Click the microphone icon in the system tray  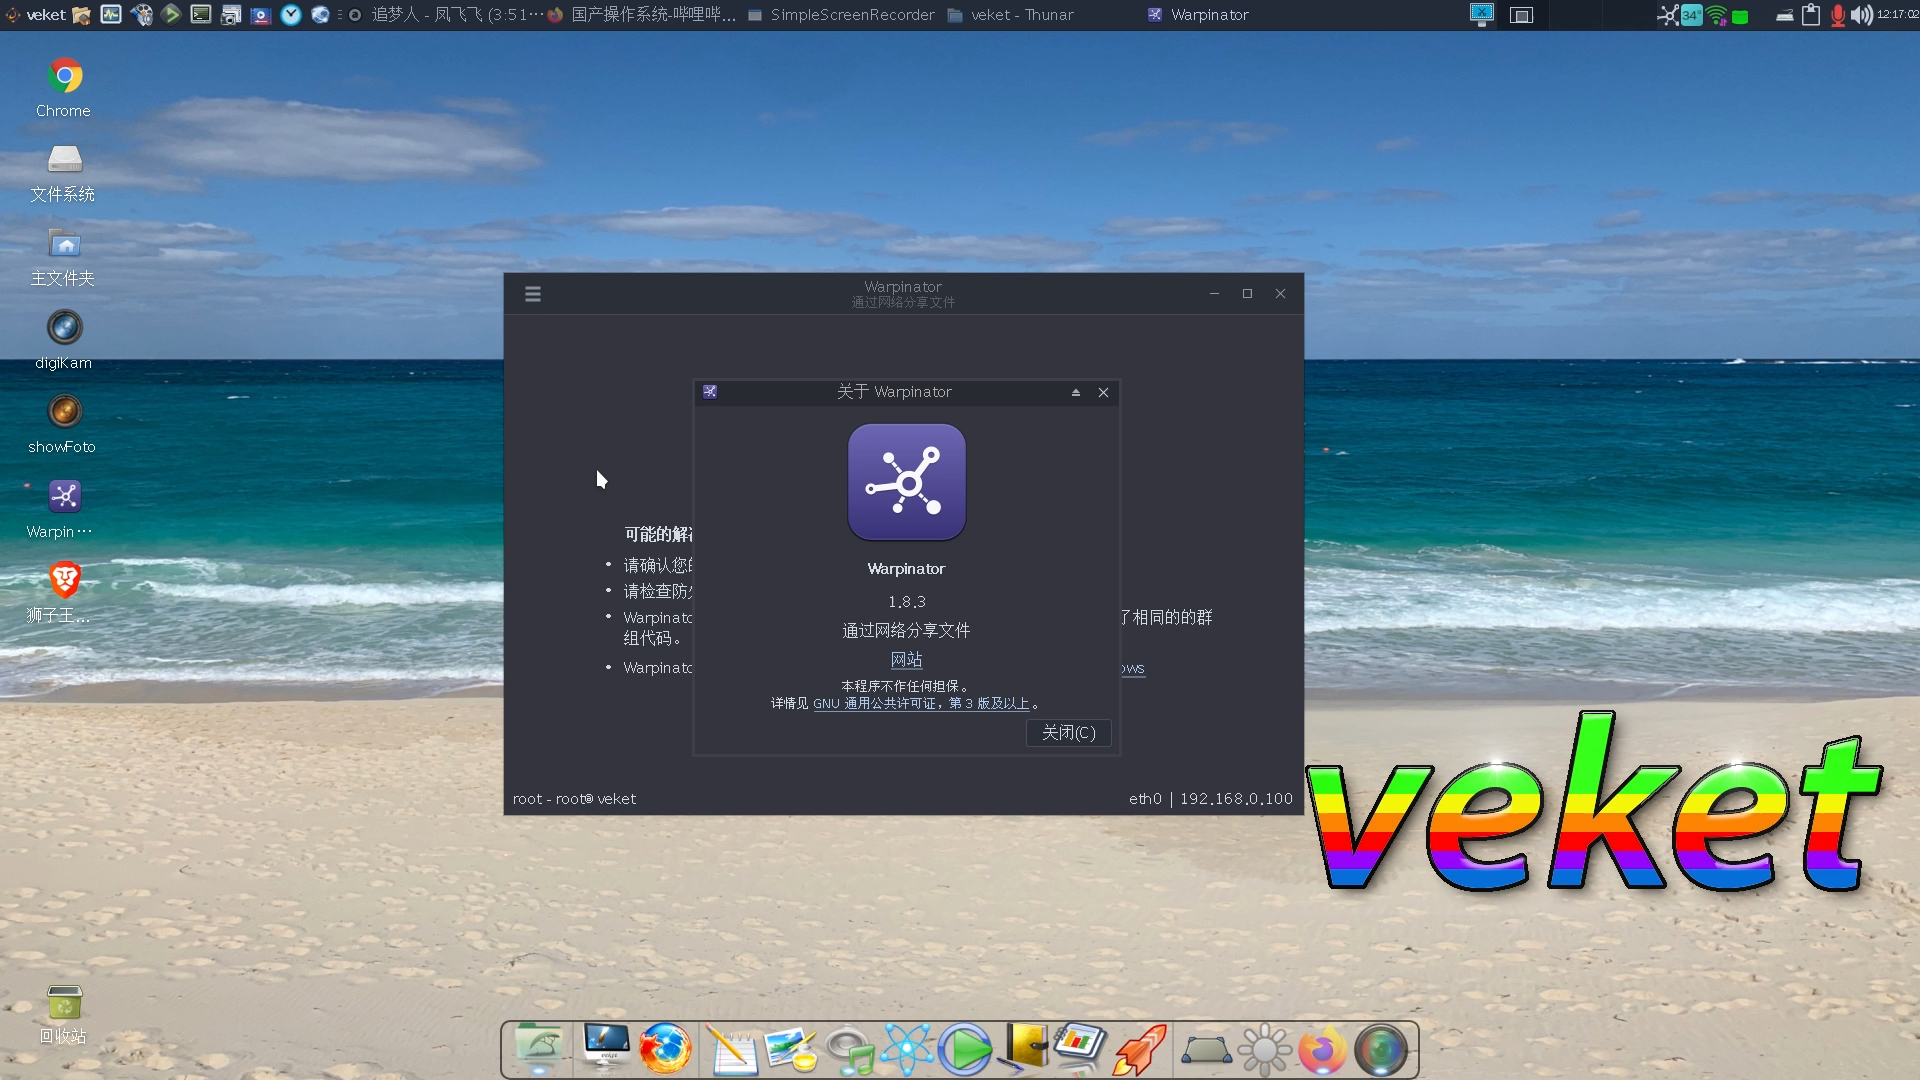(x=1836, y=15)
